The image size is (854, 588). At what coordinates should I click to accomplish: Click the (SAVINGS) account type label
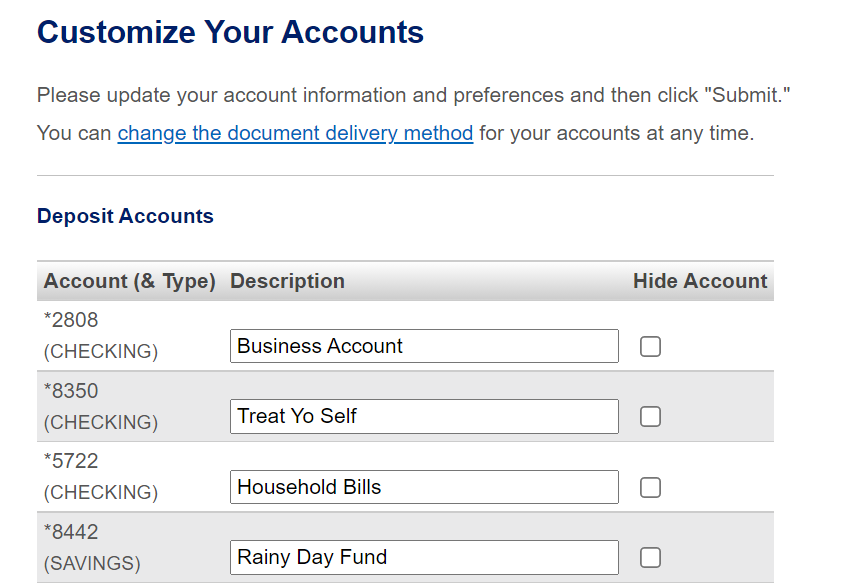coord(92,563)
